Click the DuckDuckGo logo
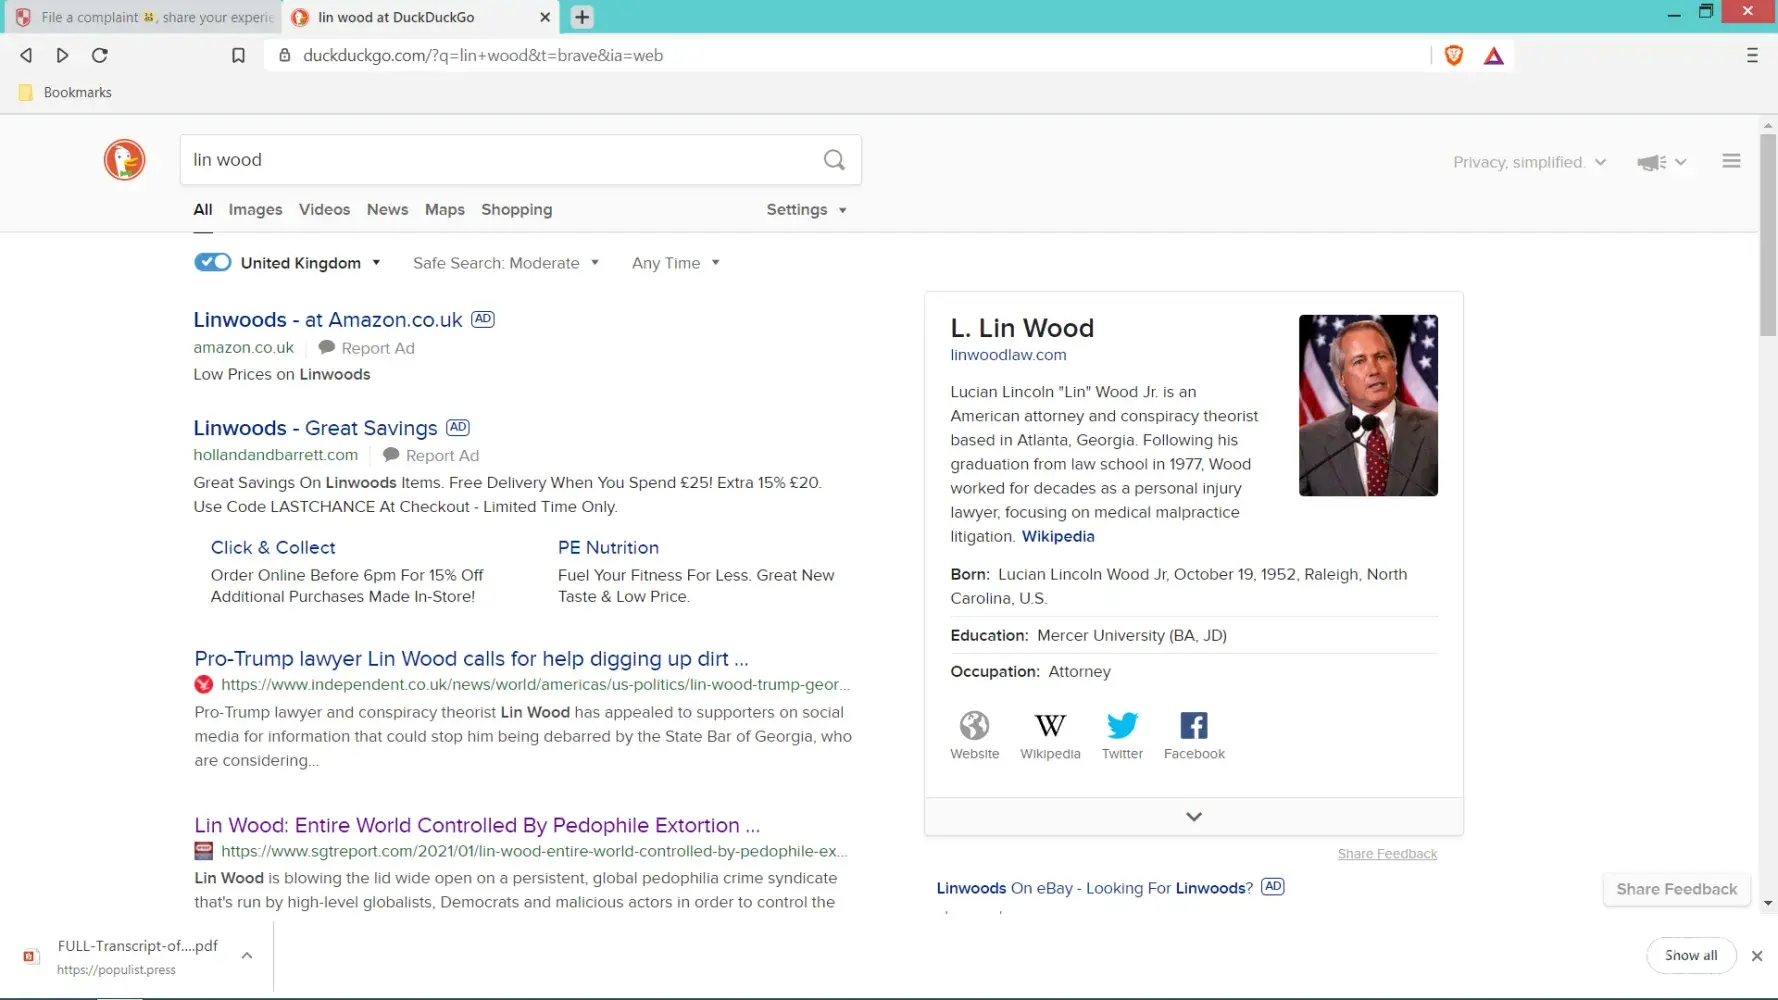1778x1000 pixels. [124, 160]
